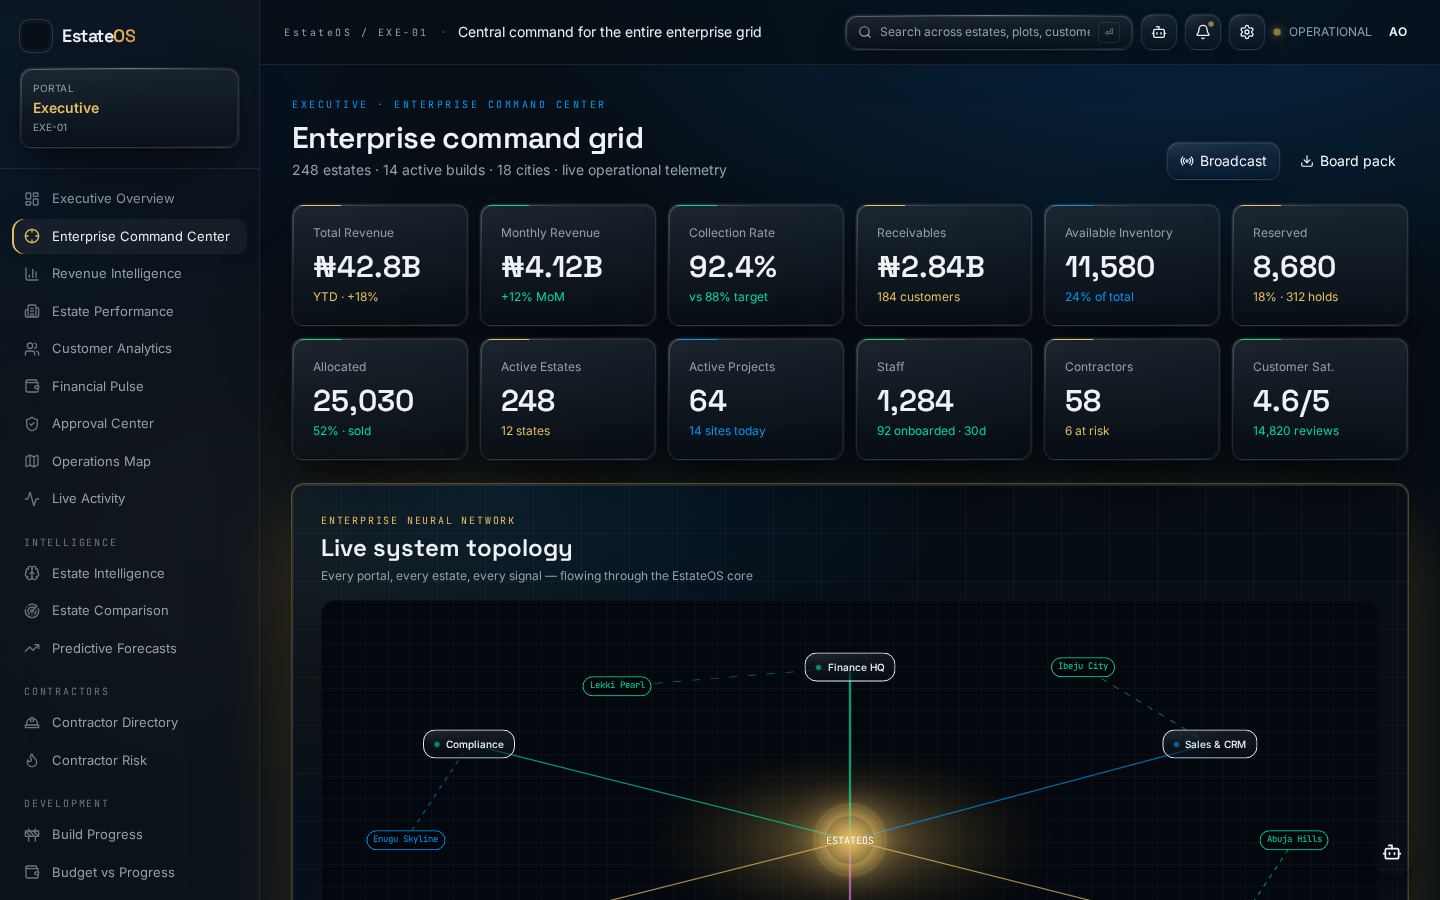Click the Executive Overview grid icon
1440x900 pixels.
[32, 199]
